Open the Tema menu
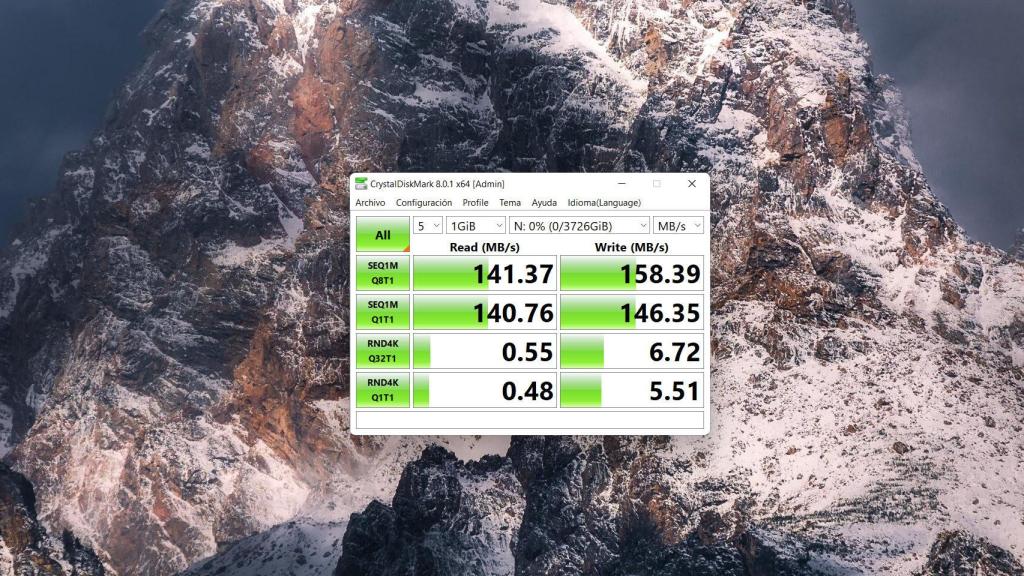This screenshot has width=1024, height=576. coord(510,203)
